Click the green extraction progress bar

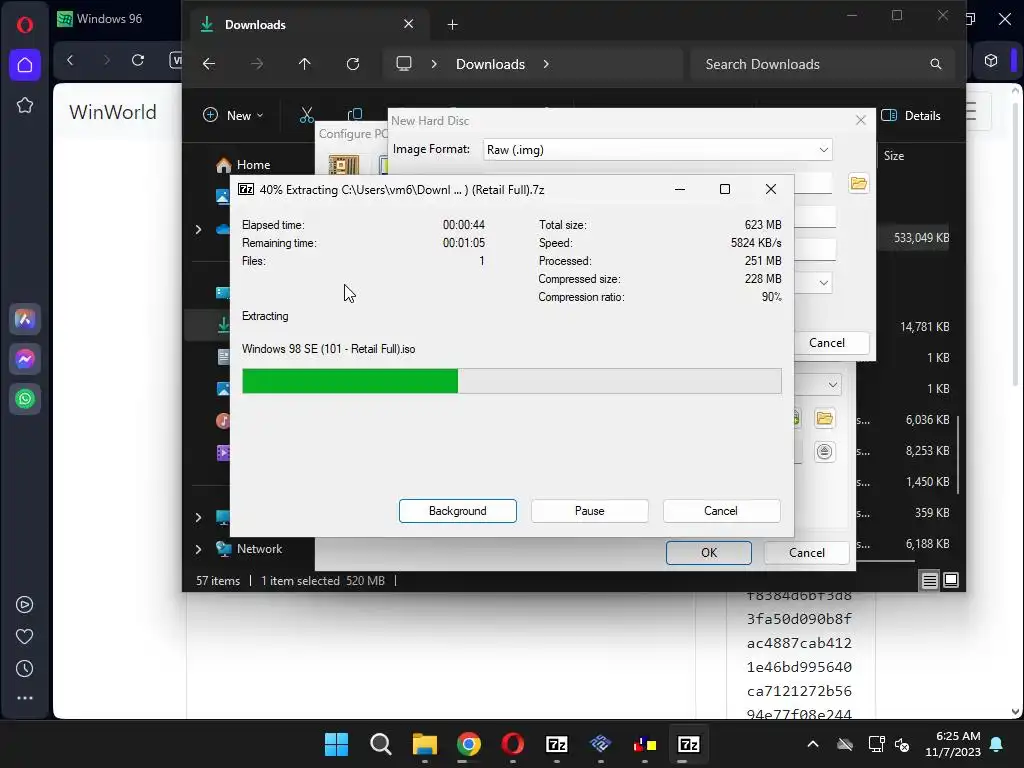pos(511,381)
